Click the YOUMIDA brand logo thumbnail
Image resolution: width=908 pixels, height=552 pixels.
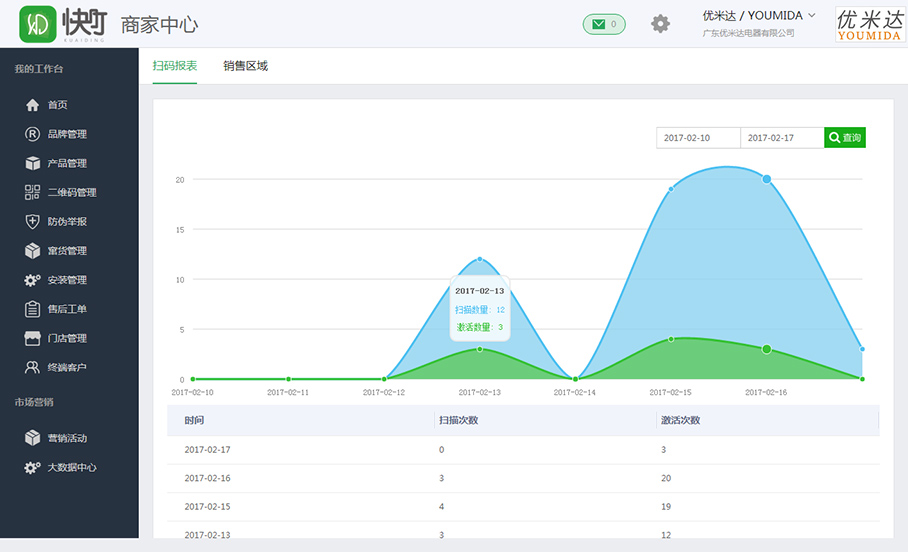pyautogui.click(x=870, y=24)
